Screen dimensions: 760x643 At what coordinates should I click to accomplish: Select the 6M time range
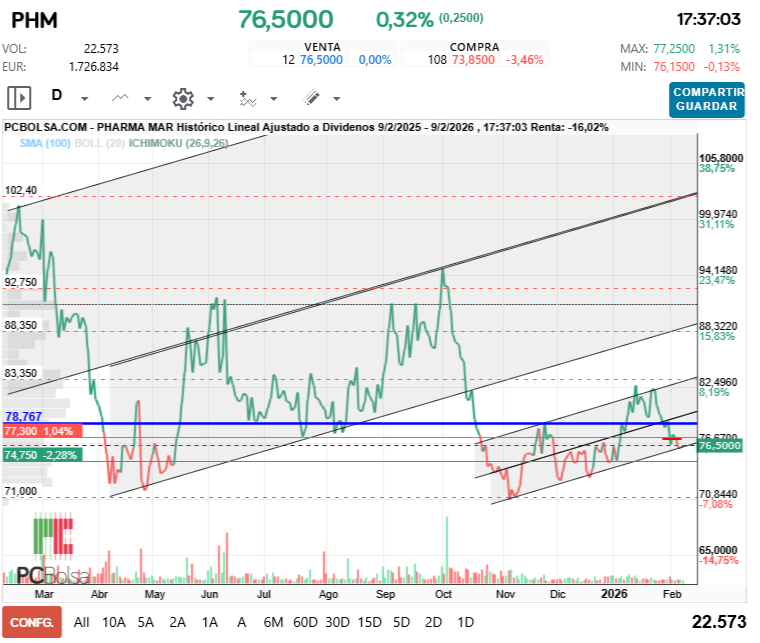point(271,621)
